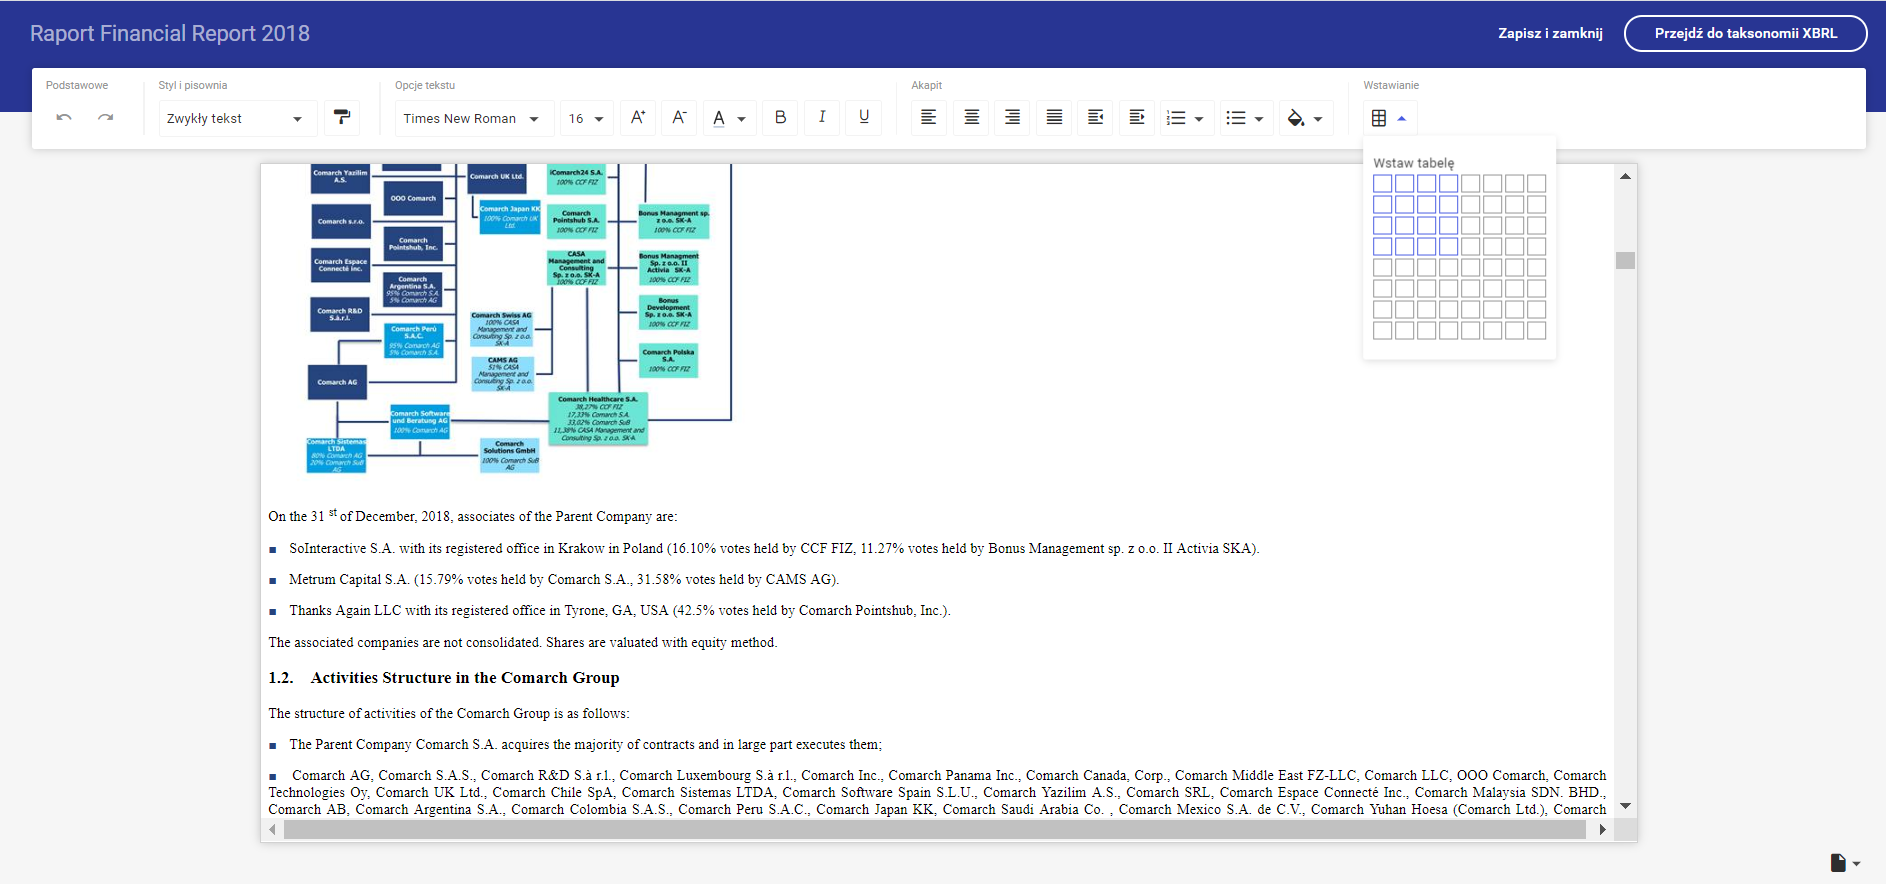Viewport: 1886px width, 886px height.
Task: Toggle italic formatting
Action: 822,118
